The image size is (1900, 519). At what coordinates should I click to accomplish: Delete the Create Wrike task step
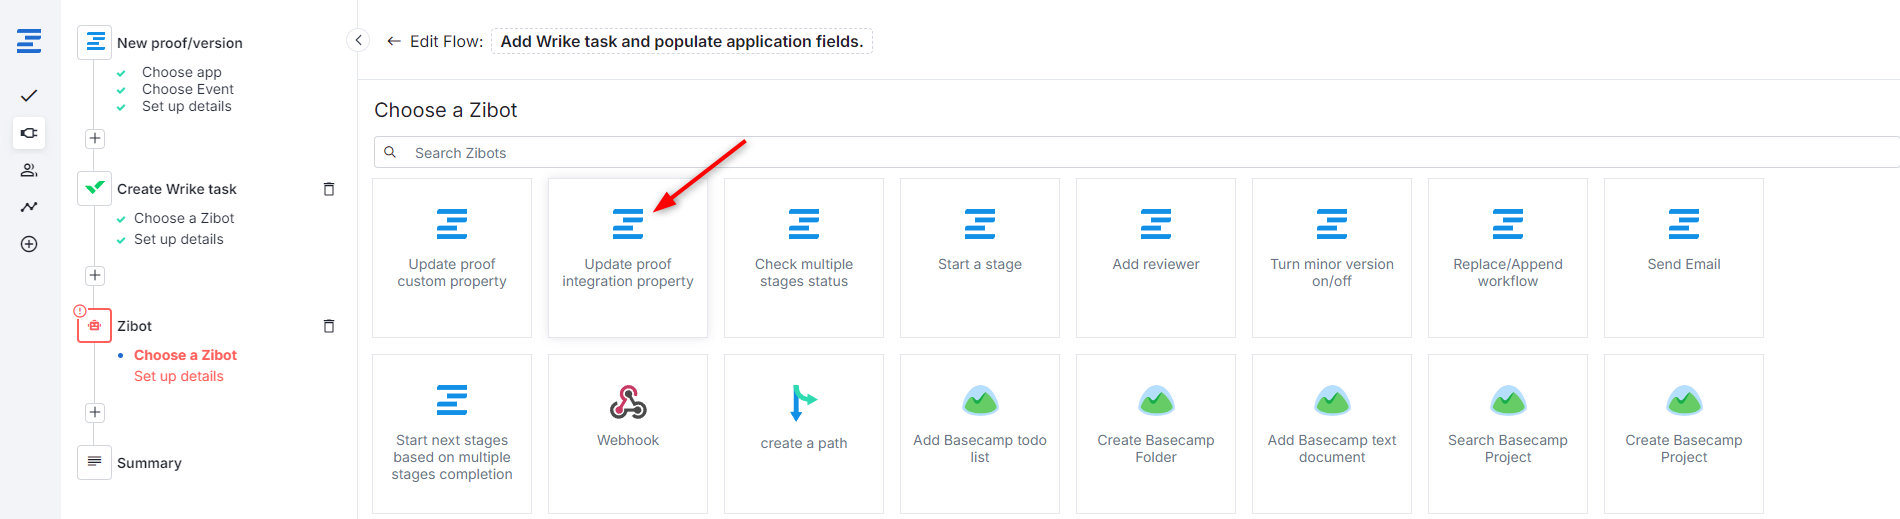pyautogui.click(x=329, y=189)
